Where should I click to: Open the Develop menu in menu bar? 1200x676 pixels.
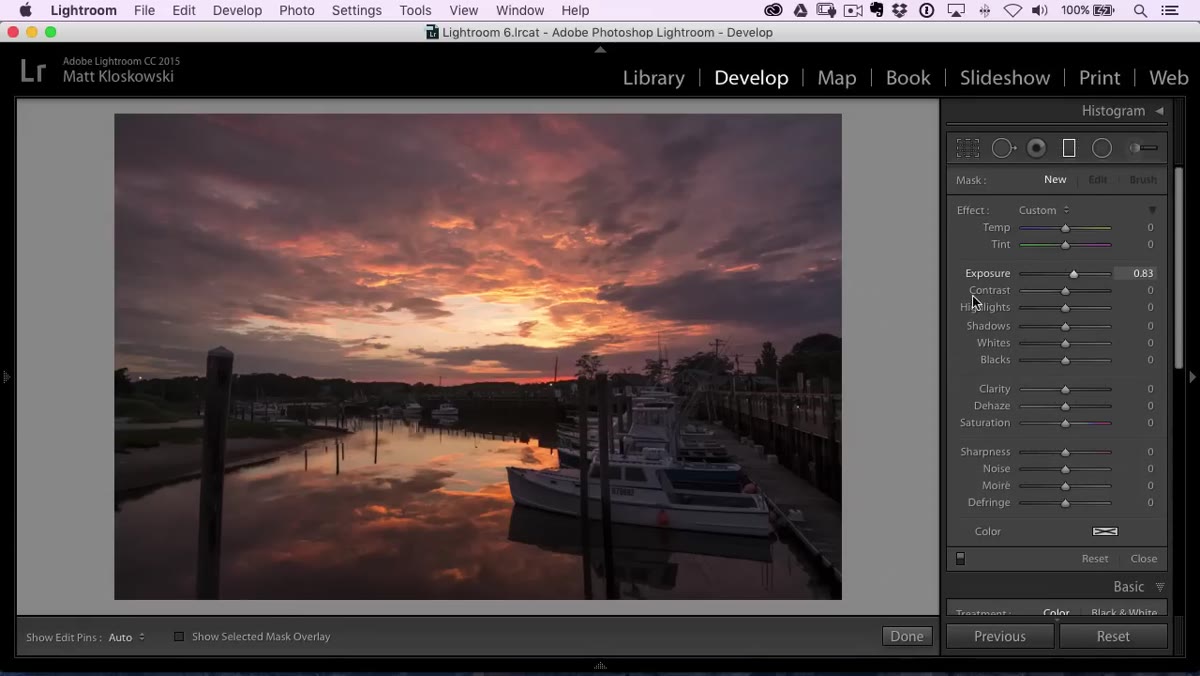click(x=237, y=10)
